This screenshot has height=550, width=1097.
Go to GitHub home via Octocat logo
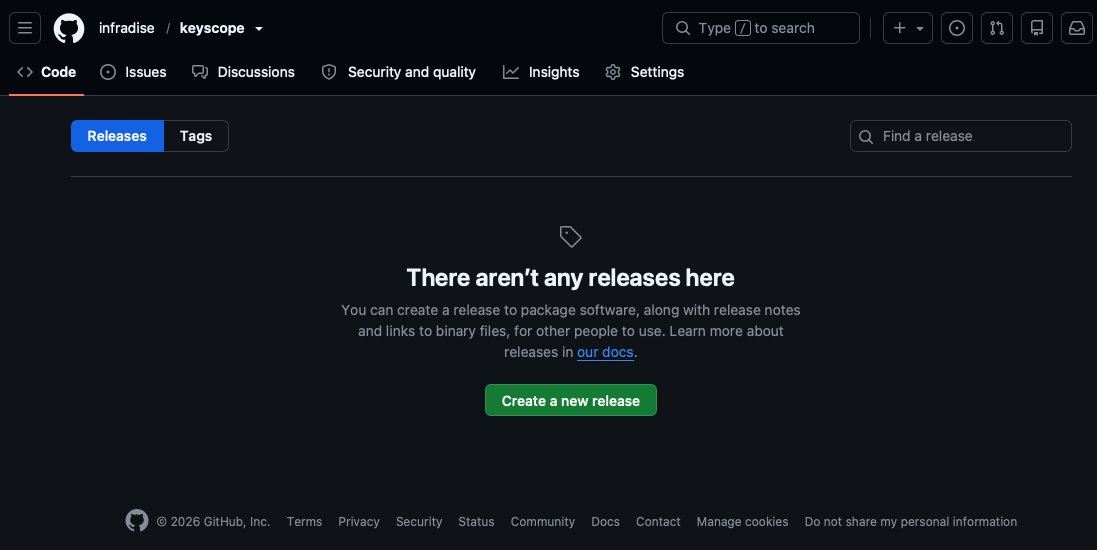(69, 28)
